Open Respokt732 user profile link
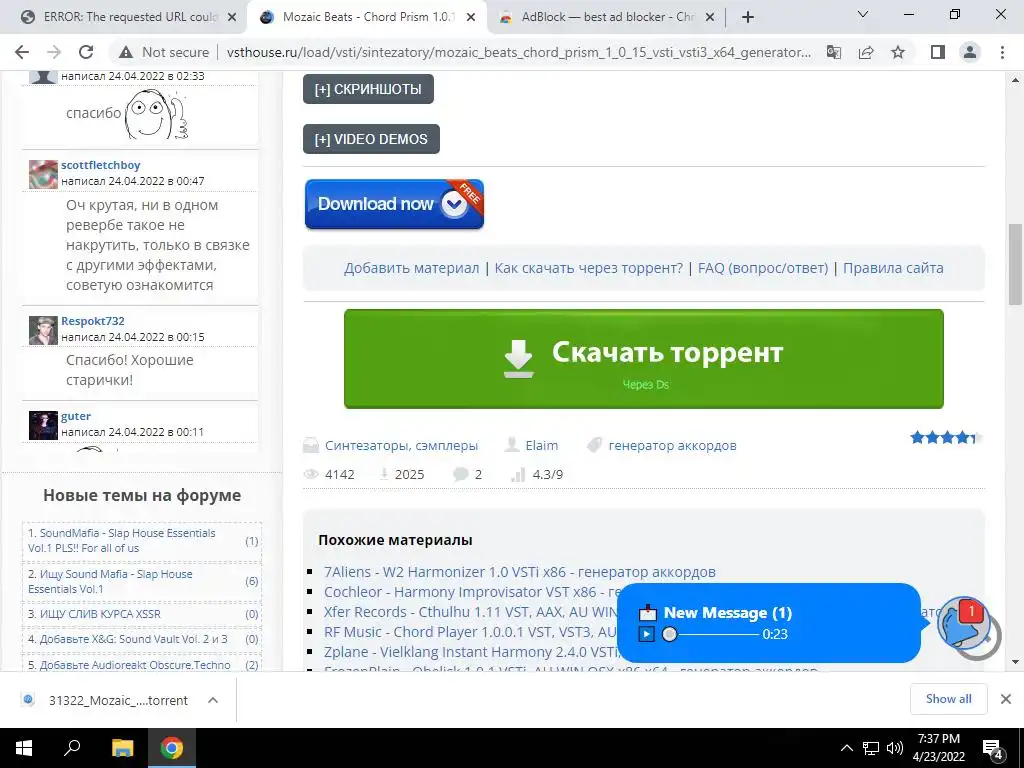This screenshot has height=768, width=1024. (93, 321)
